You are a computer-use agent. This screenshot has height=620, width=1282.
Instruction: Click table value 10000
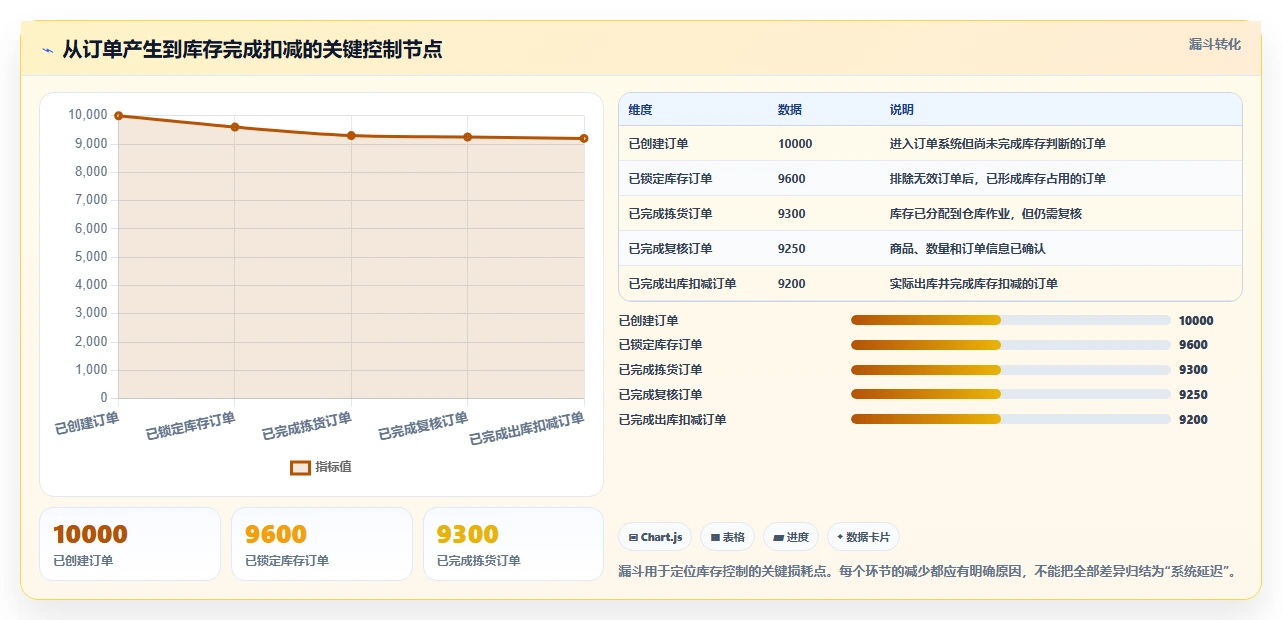tap(795, 144)
